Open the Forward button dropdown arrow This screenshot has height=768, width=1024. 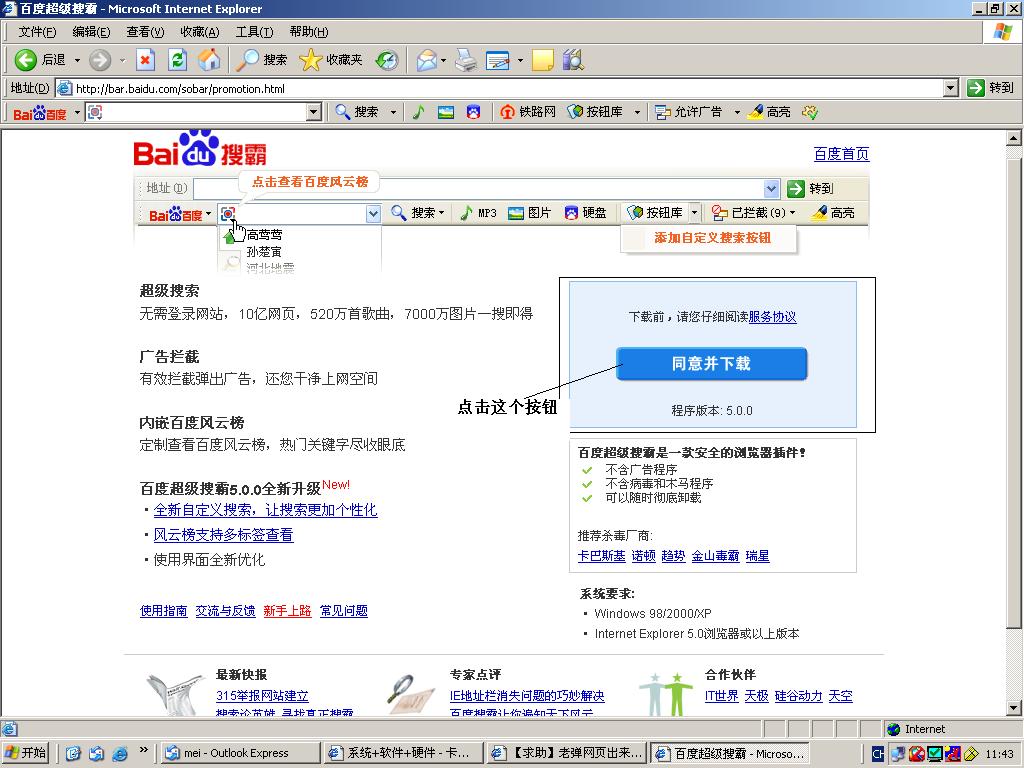point(122,60)
